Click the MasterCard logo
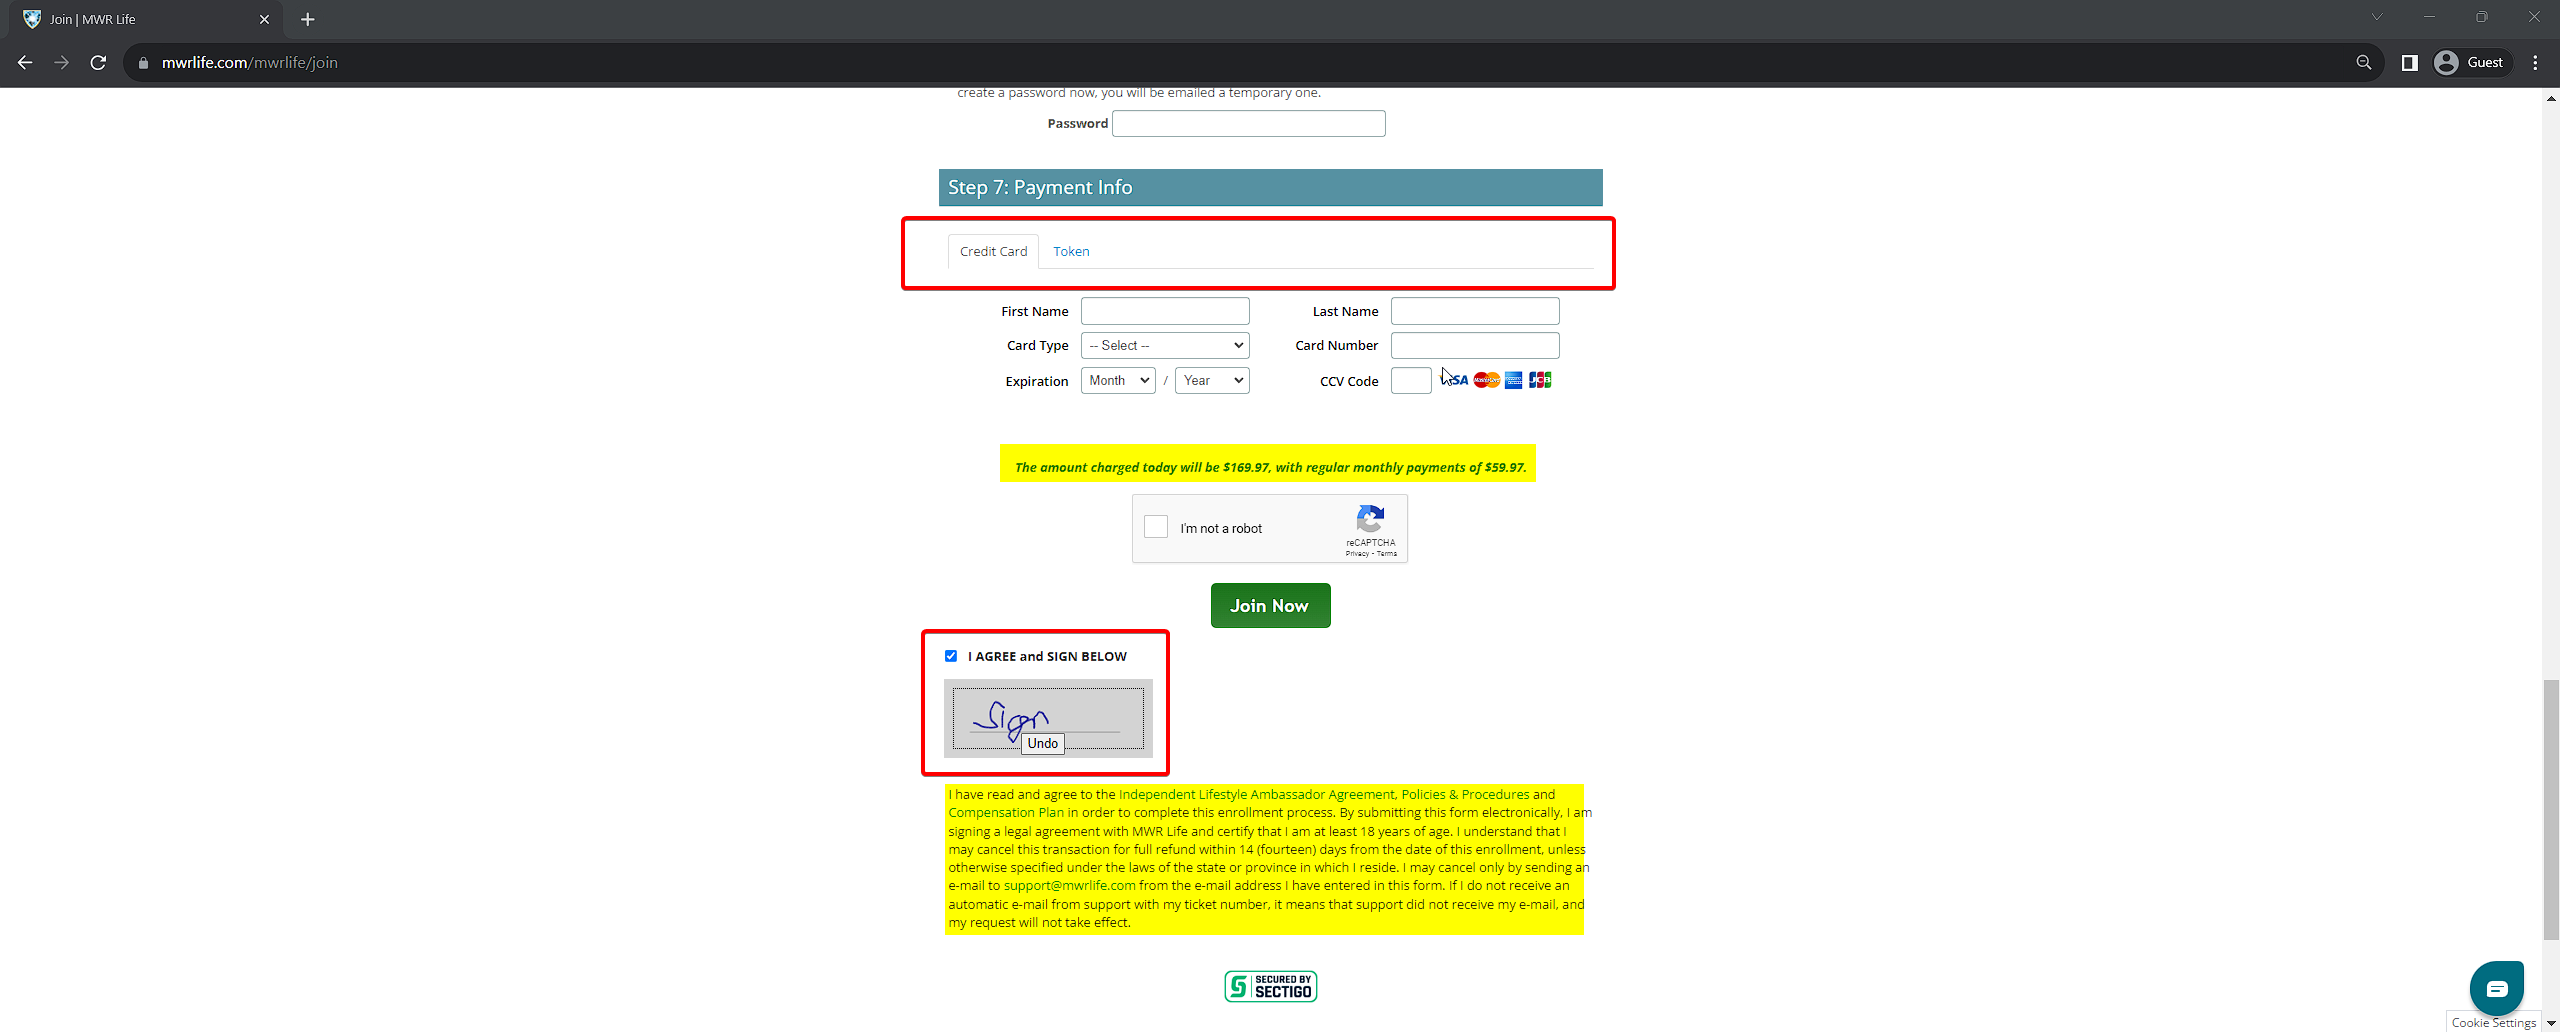Viewport: 2560px width, 1032px height. 1487,380
